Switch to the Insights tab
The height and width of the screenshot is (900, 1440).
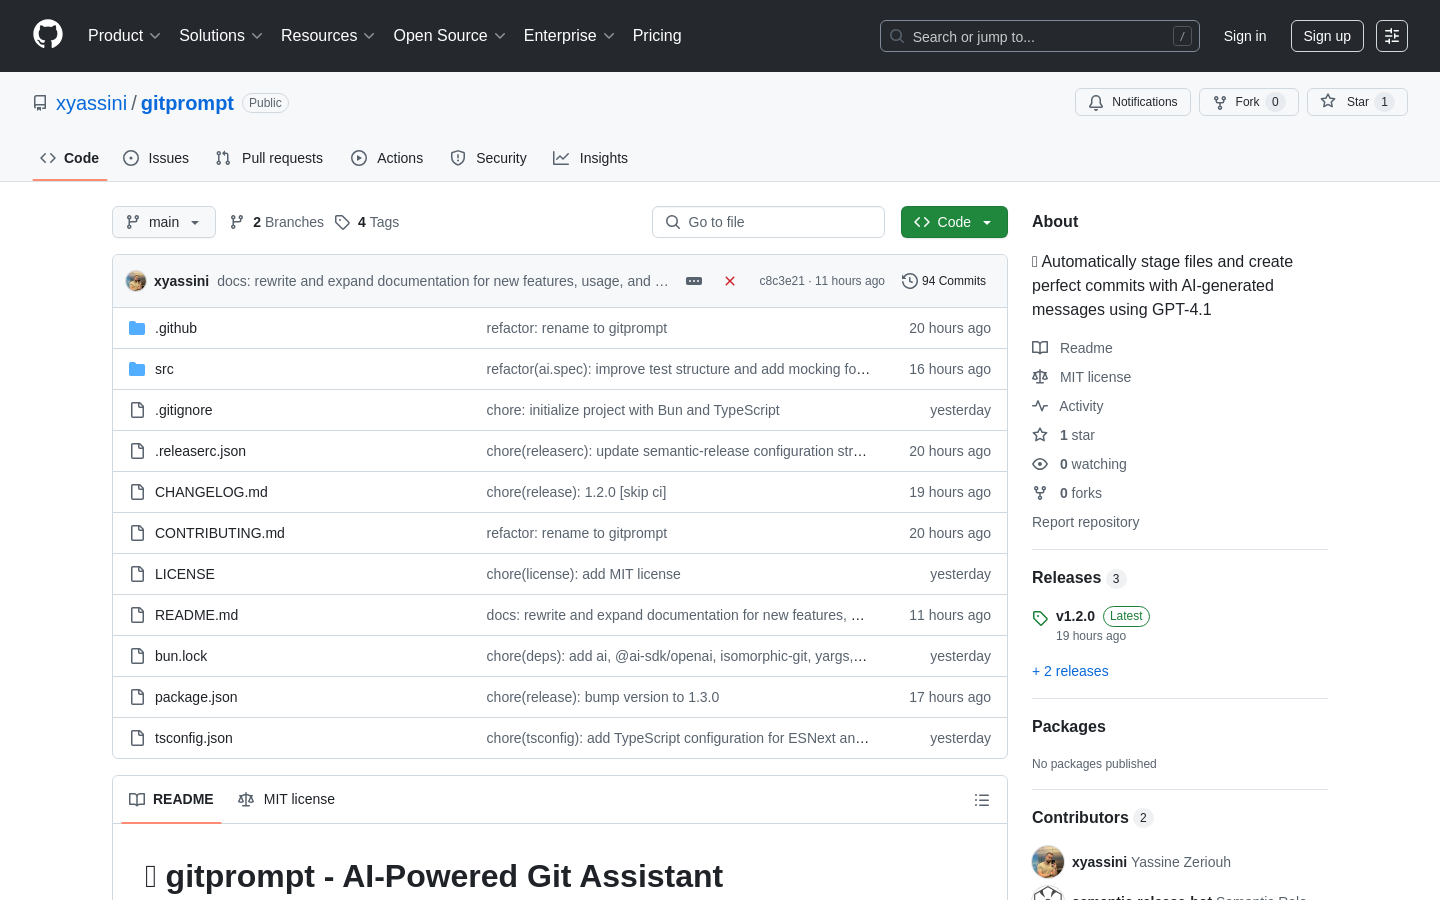click(x=591, y=158)
